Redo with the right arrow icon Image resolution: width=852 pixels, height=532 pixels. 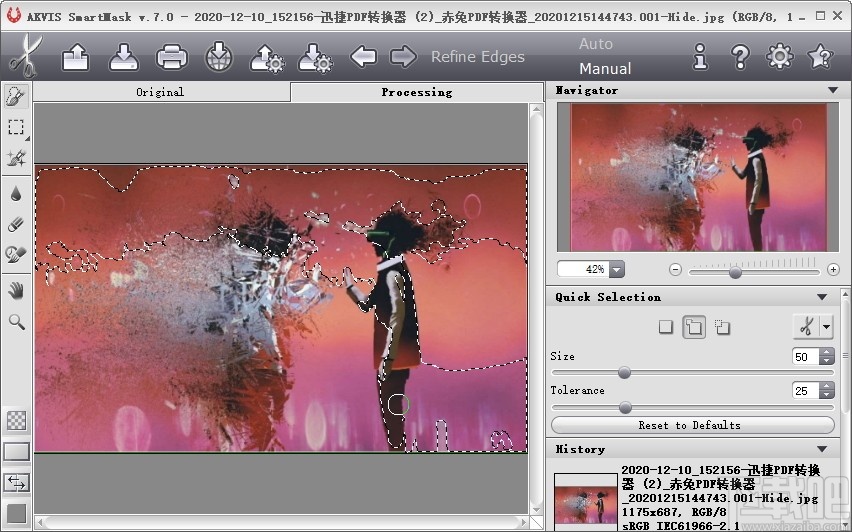(x=404, y=57)
